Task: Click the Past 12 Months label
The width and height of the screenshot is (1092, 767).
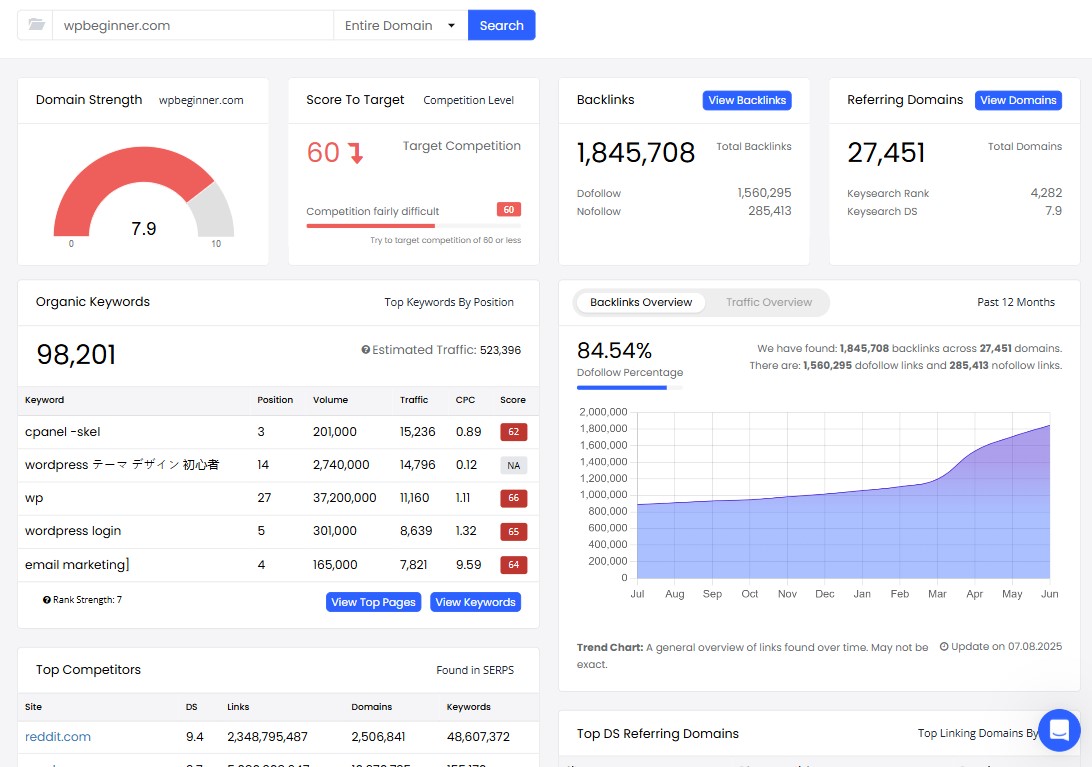Action: [x=1015, y=302]
